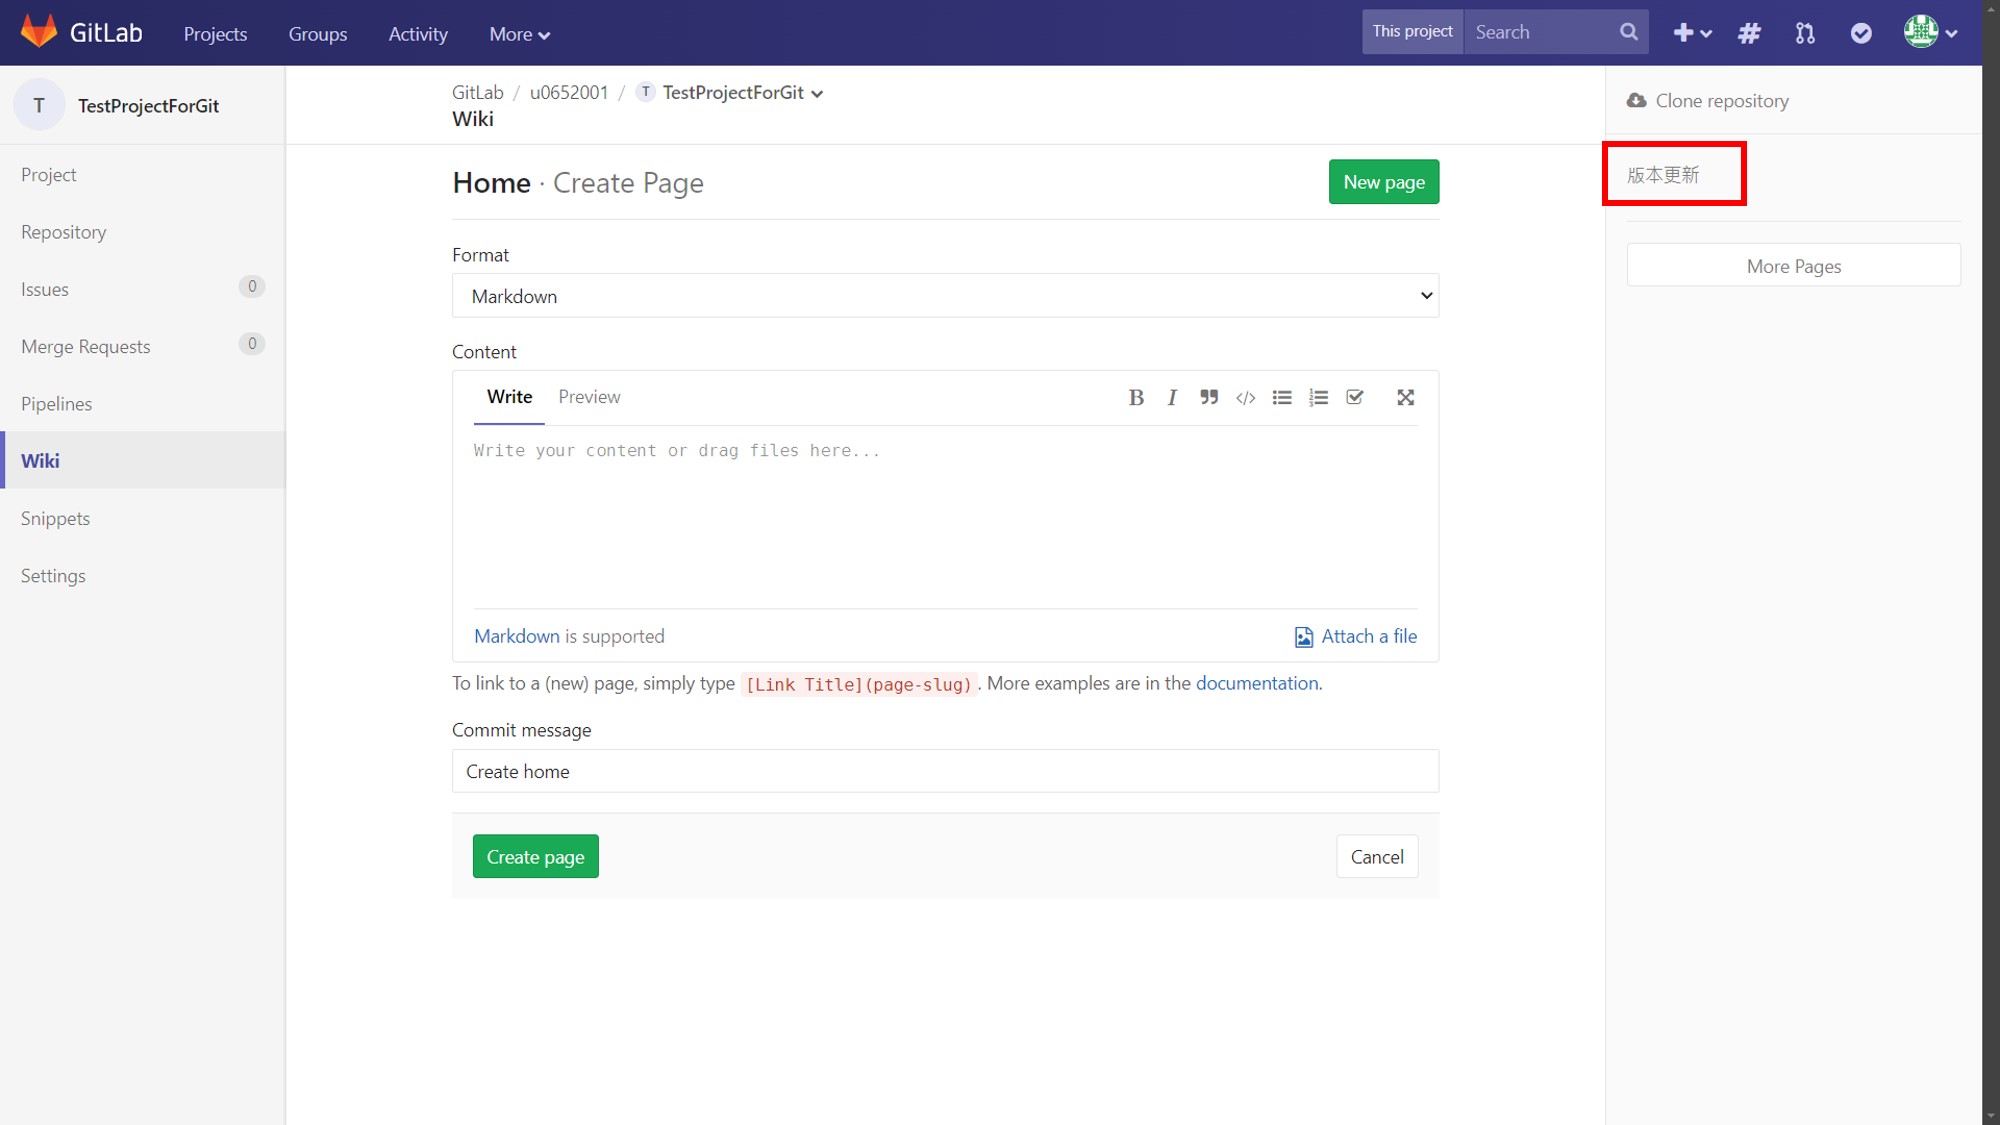Click into the content text area
This screenshot has height=1125, width=2000.
(x=945, y=517)
